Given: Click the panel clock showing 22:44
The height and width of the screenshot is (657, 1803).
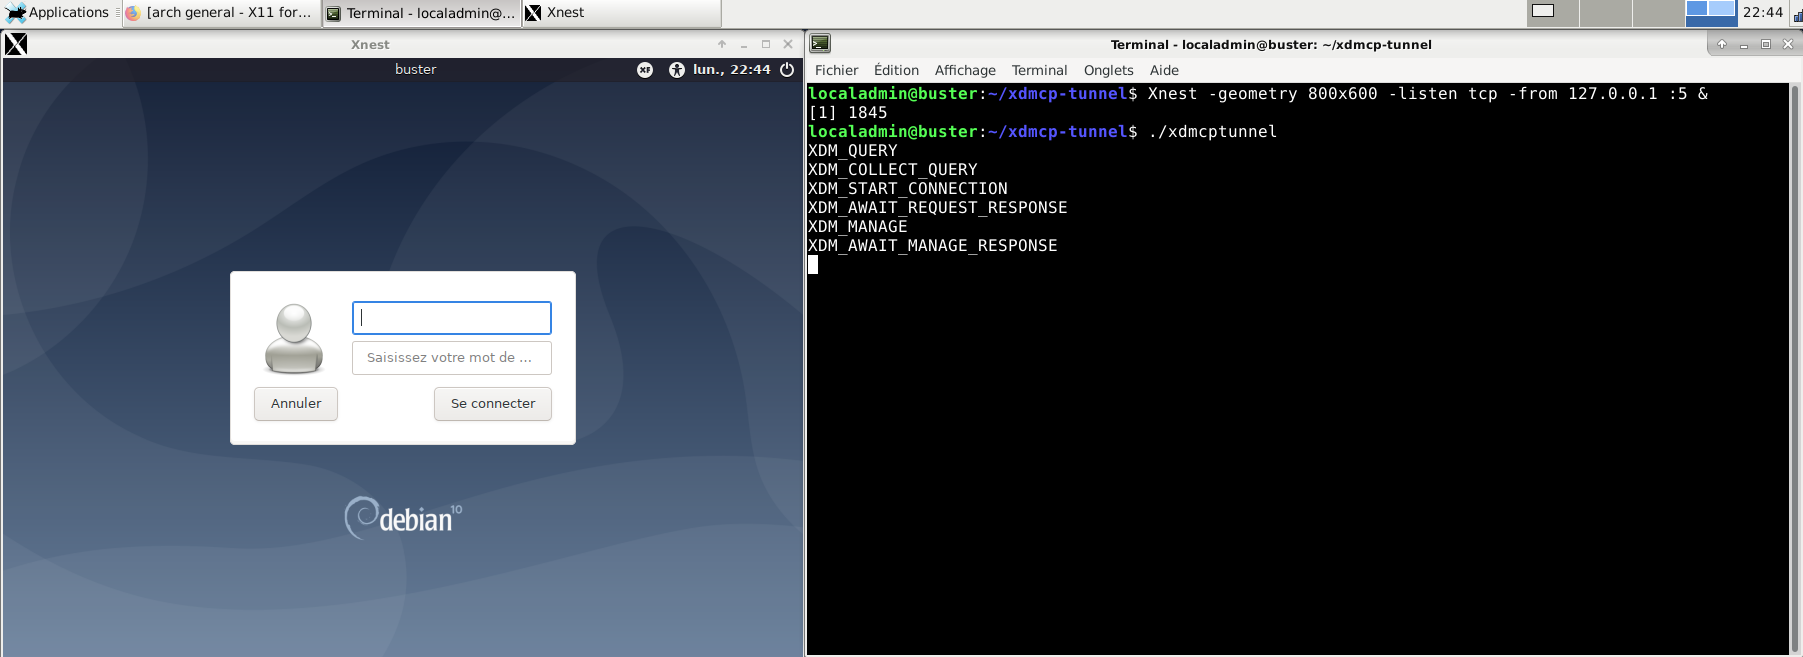Looking at the screenshot, I should pyautogui.click(x=1762, y=13).
